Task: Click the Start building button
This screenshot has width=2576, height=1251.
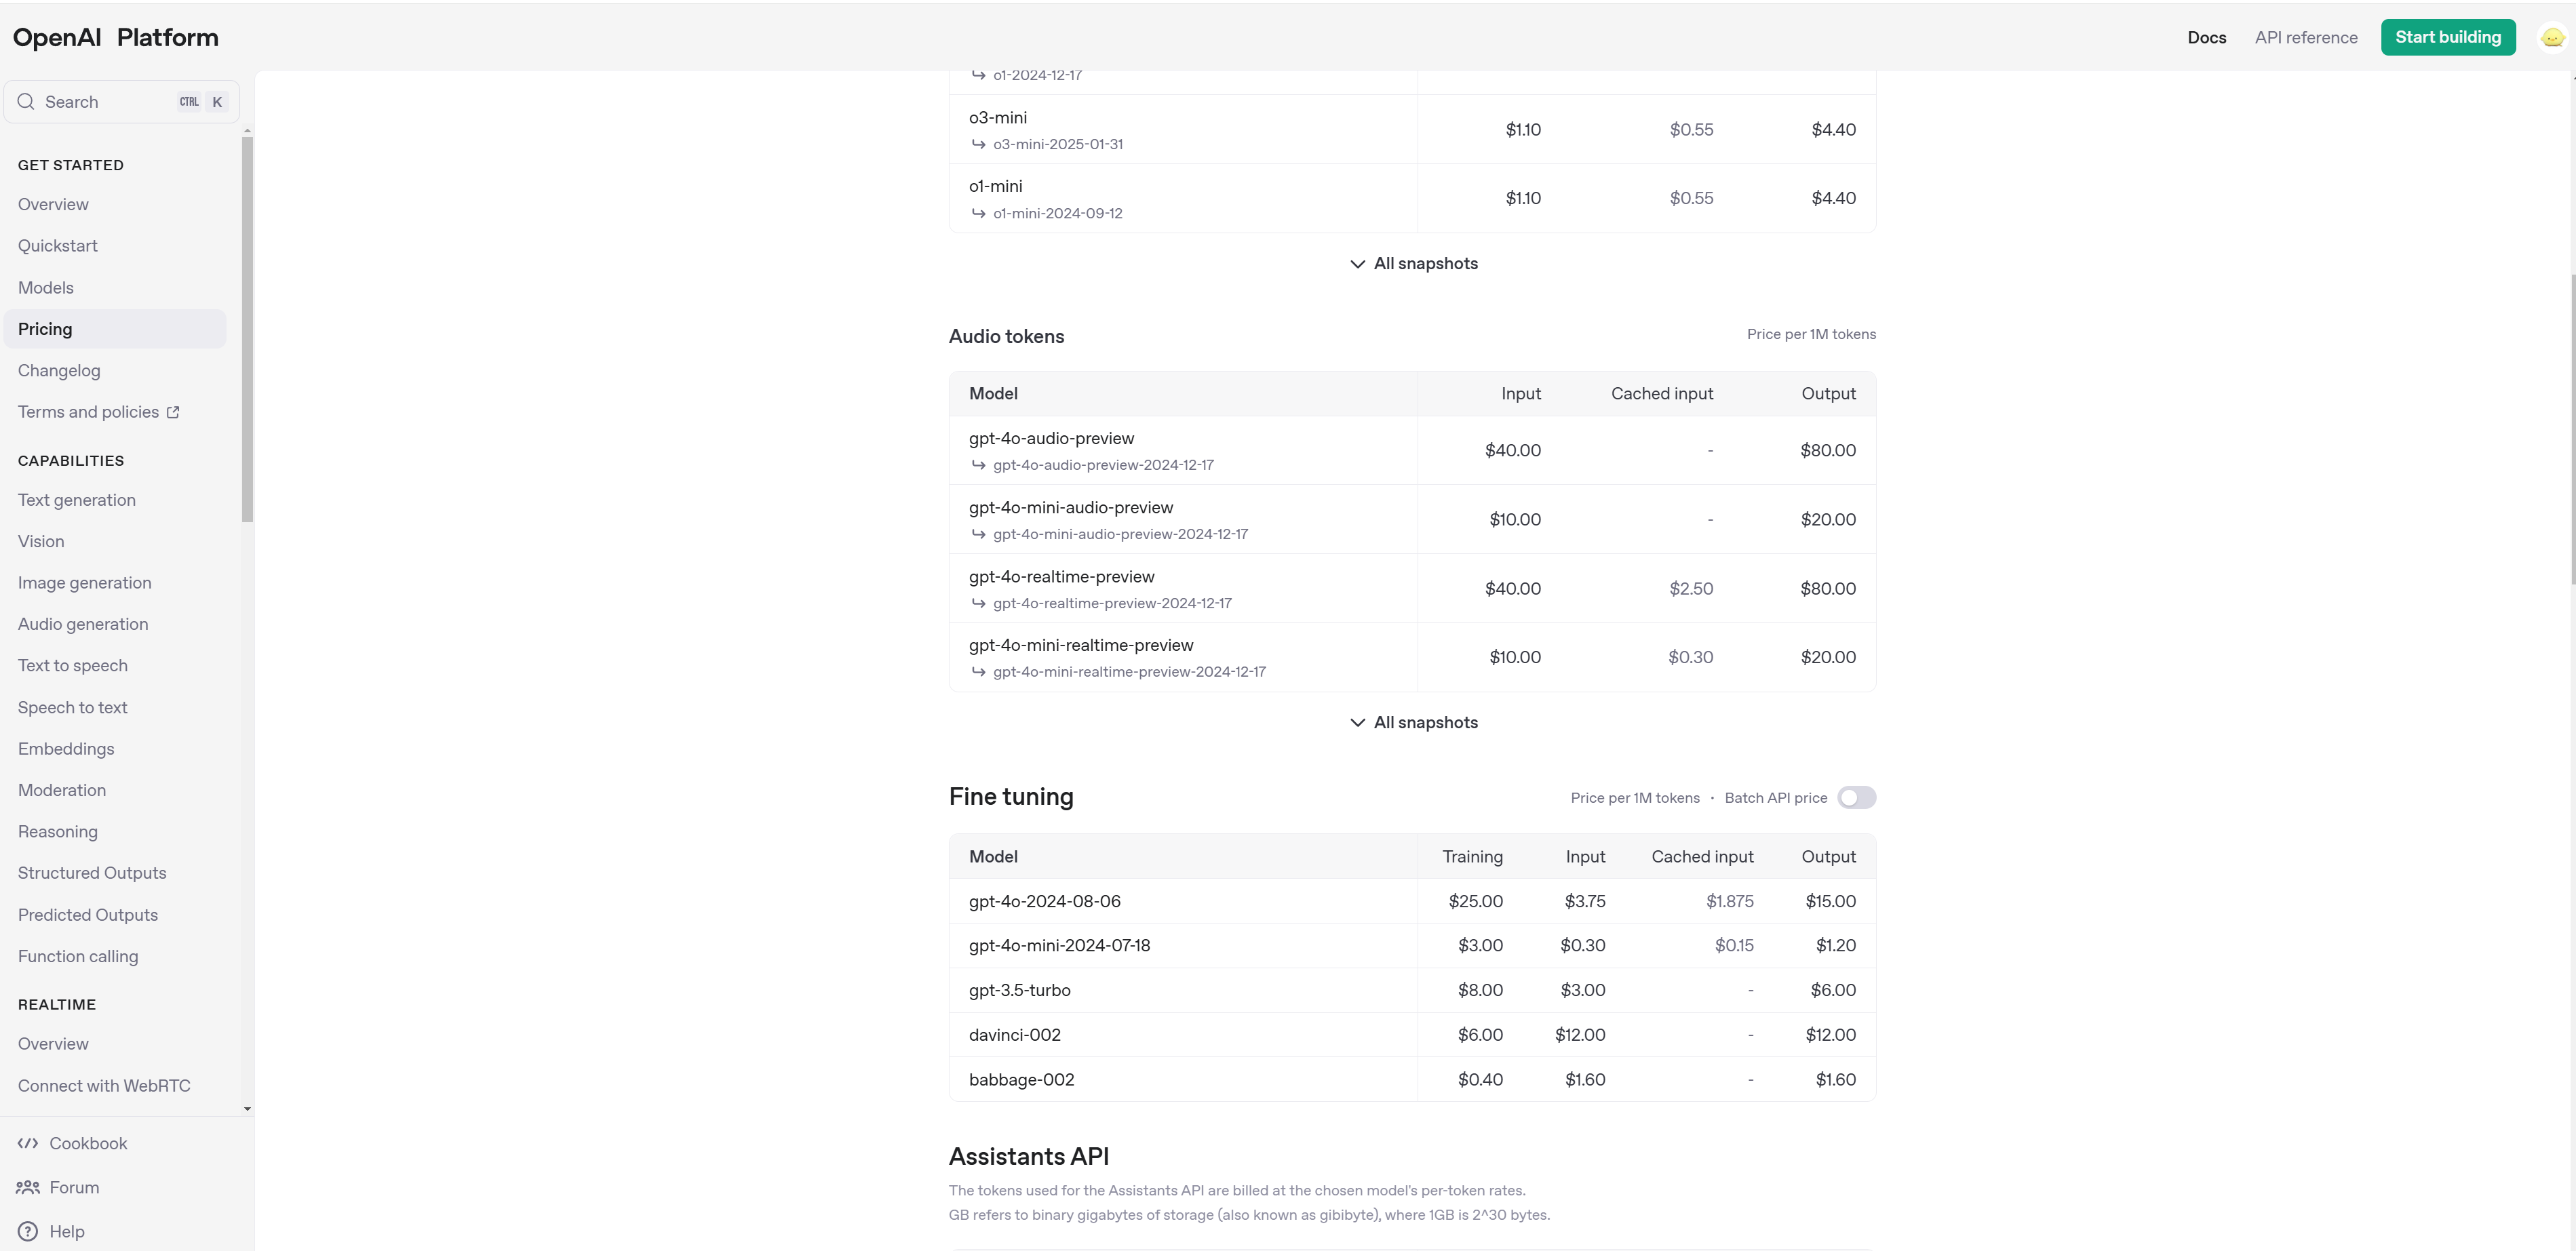Action: point(2448,37)
